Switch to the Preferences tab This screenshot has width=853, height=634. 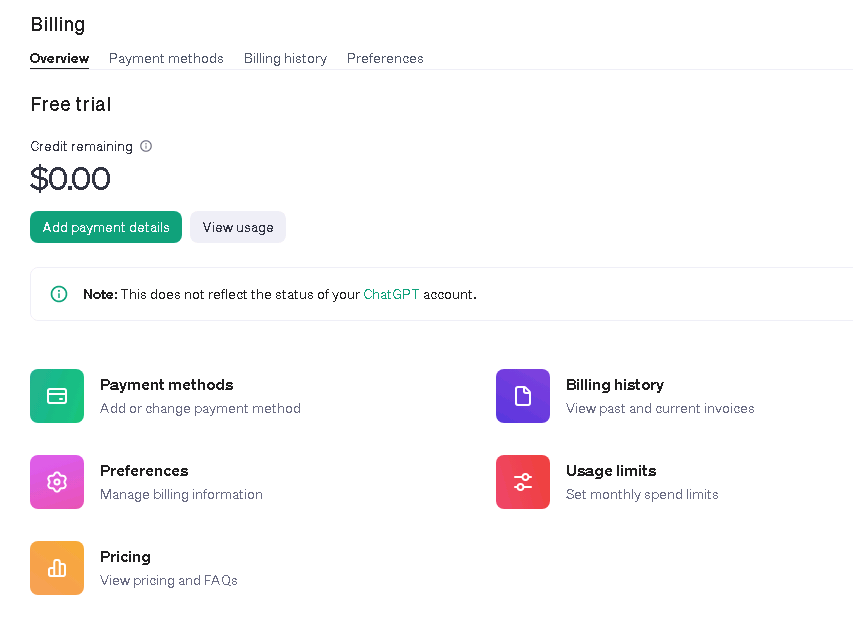click(385, 58)
